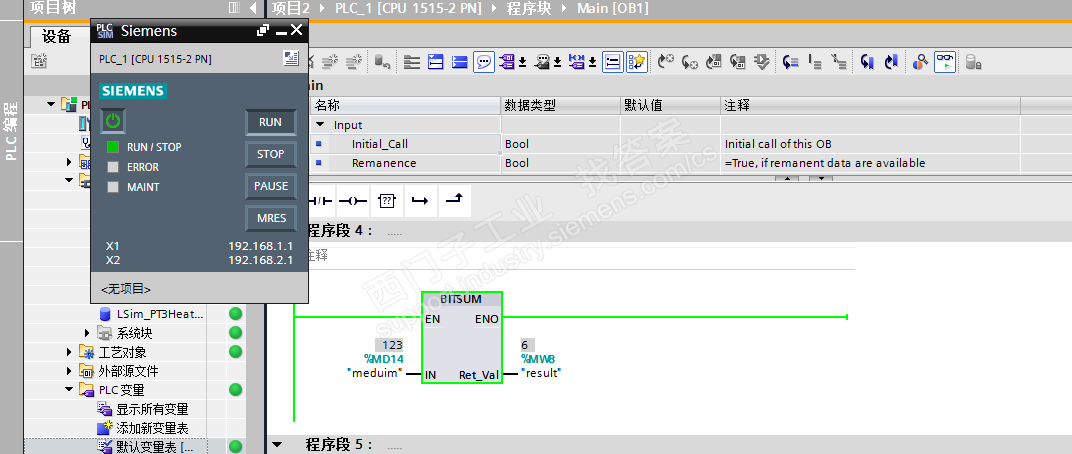Screen dimensions: 1072x454
Task: Insert a close branch instruction
Action: tap(454, 201)
